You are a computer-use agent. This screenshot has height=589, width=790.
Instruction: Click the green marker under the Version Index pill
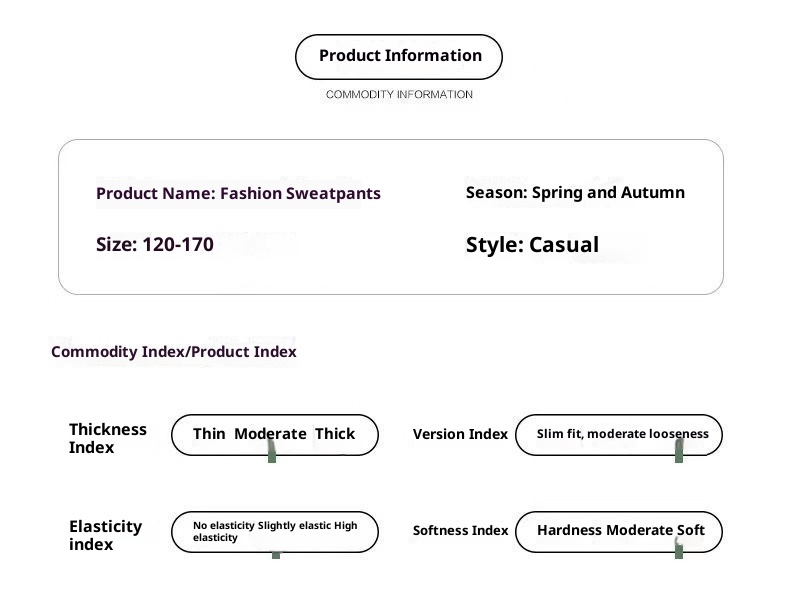point(679,454)
